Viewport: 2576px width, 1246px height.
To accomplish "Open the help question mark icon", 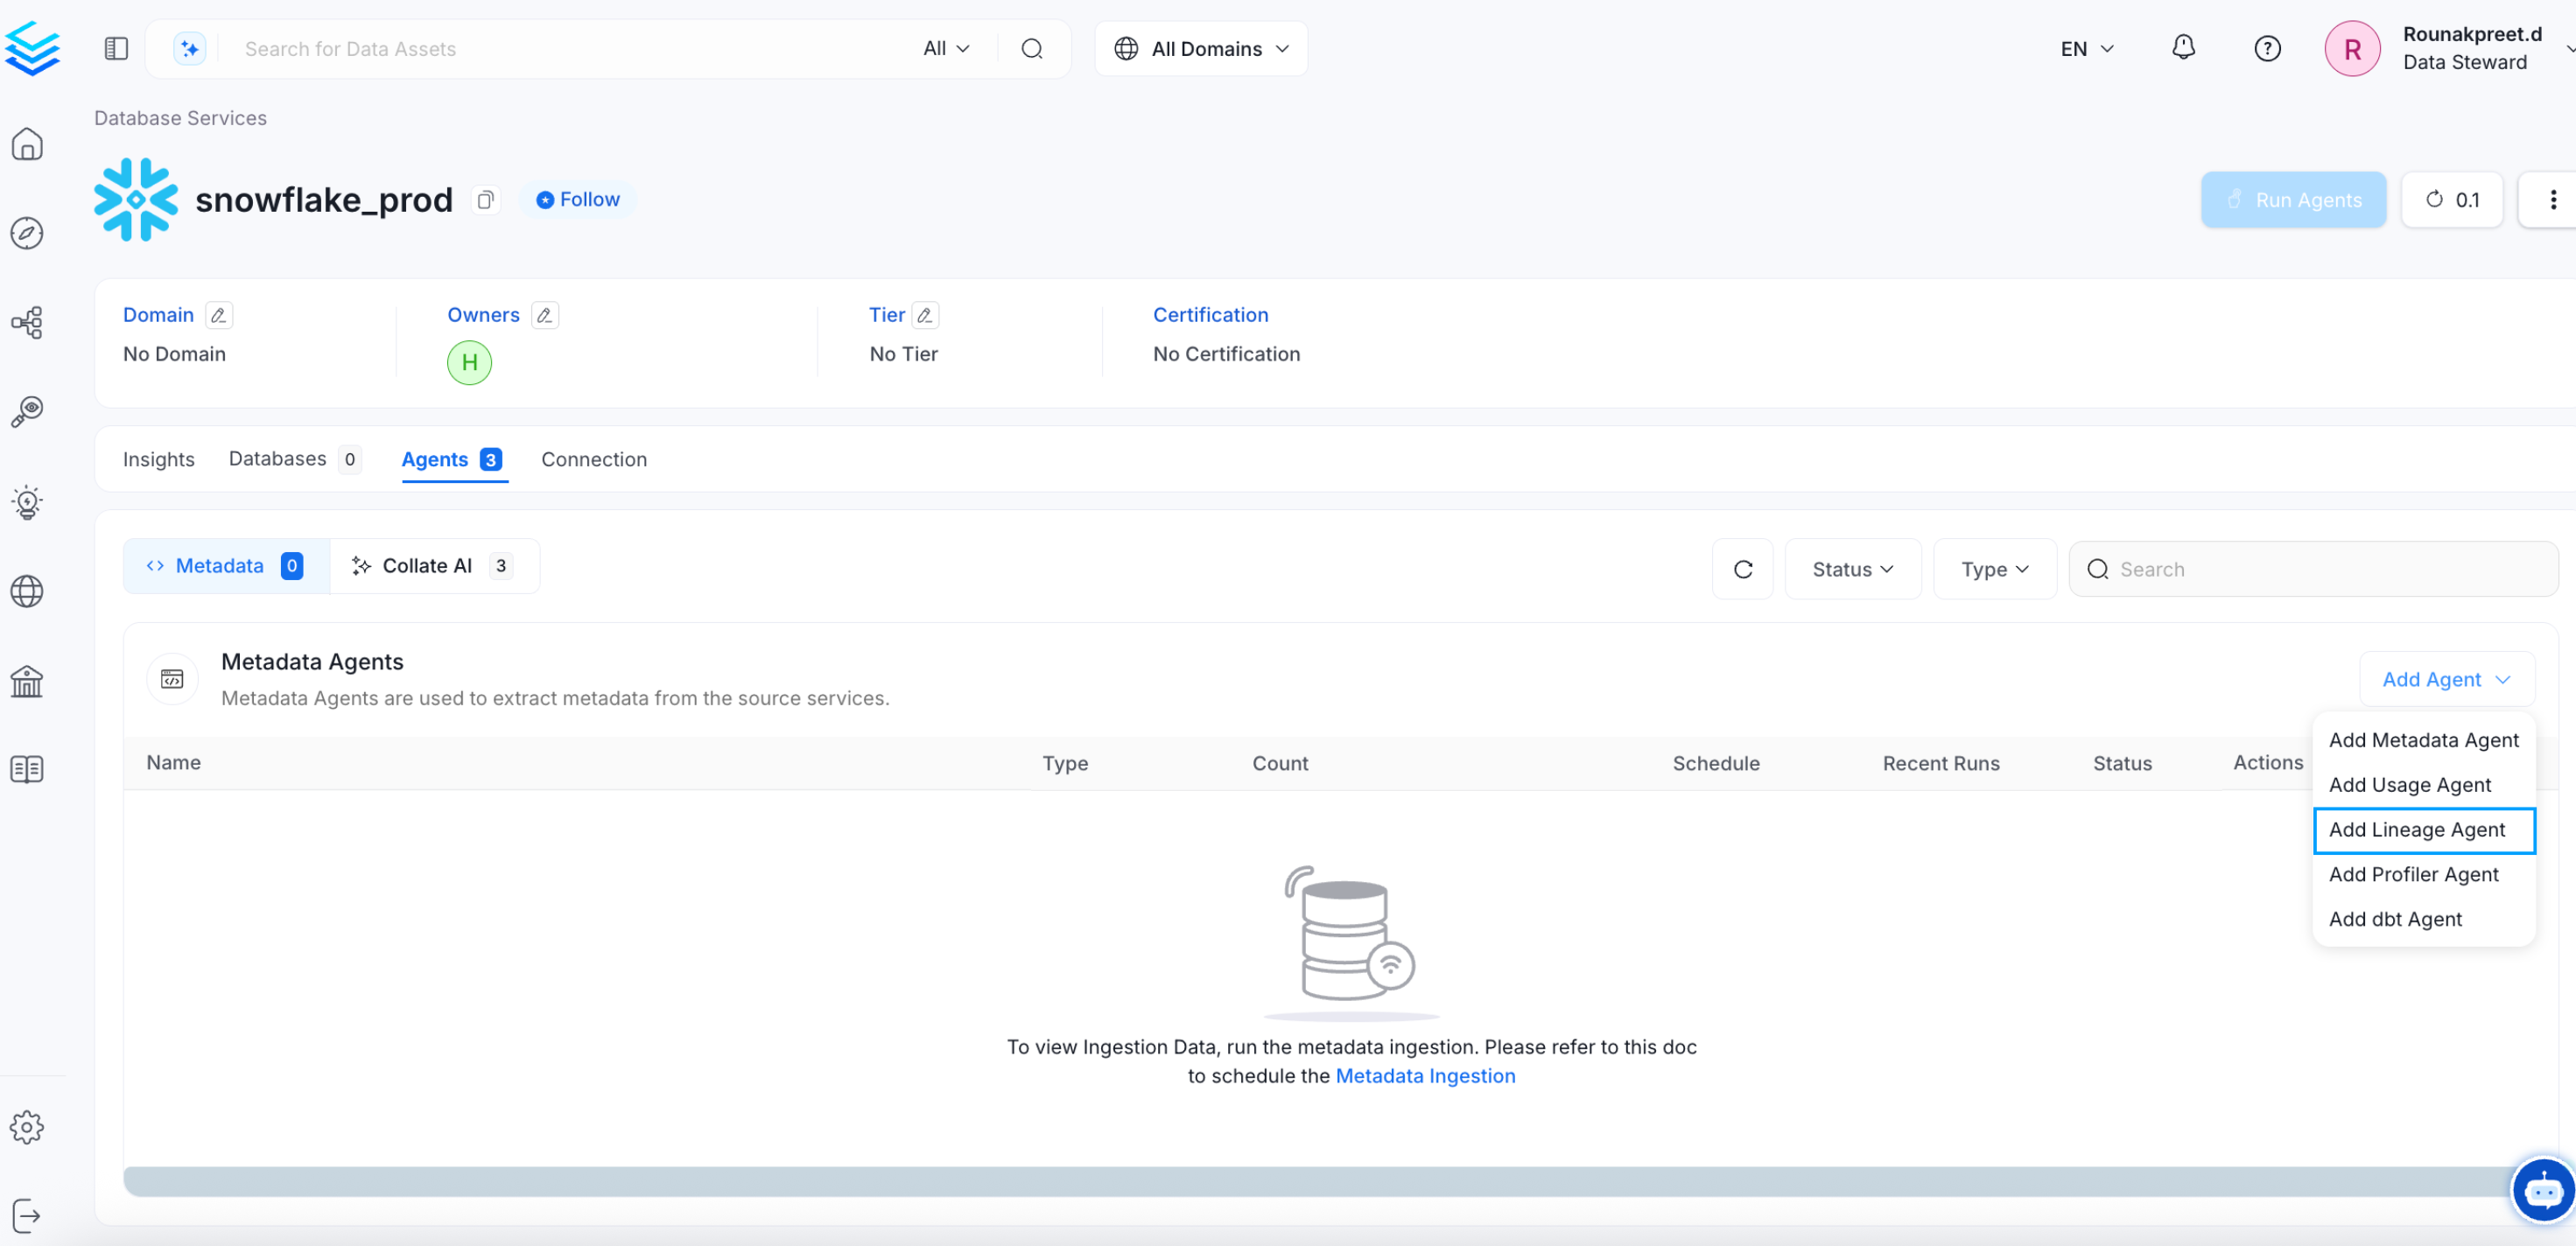I will [x=2267, y=48].
